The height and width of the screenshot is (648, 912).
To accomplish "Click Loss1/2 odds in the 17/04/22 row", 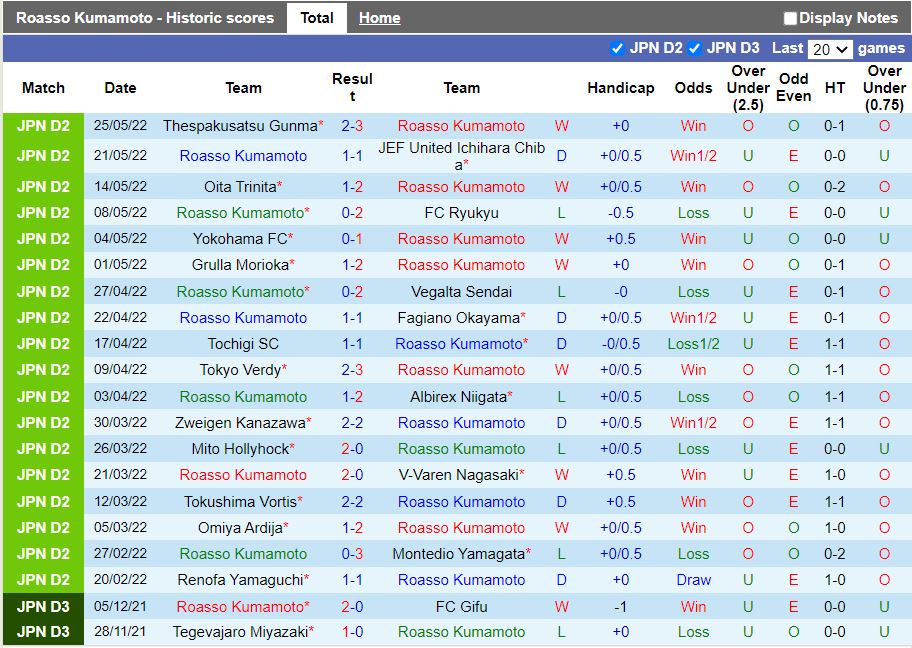I will click(x=693, y=344).
